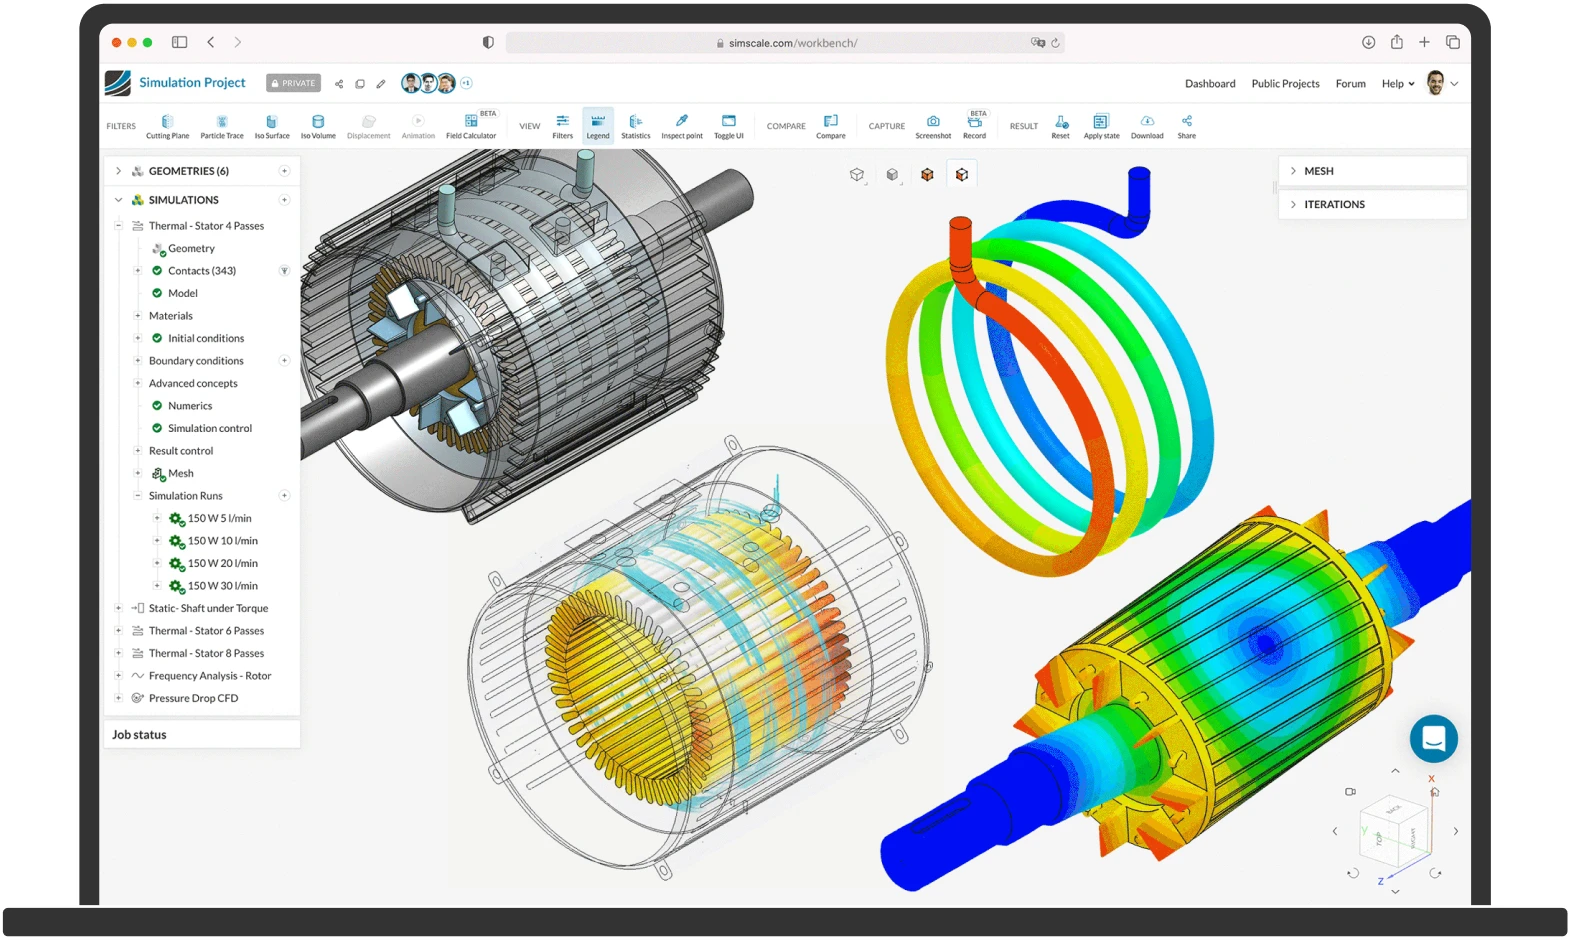Toggle the Legend display
Screen dimensions: 1571x940
pos(598,127)
